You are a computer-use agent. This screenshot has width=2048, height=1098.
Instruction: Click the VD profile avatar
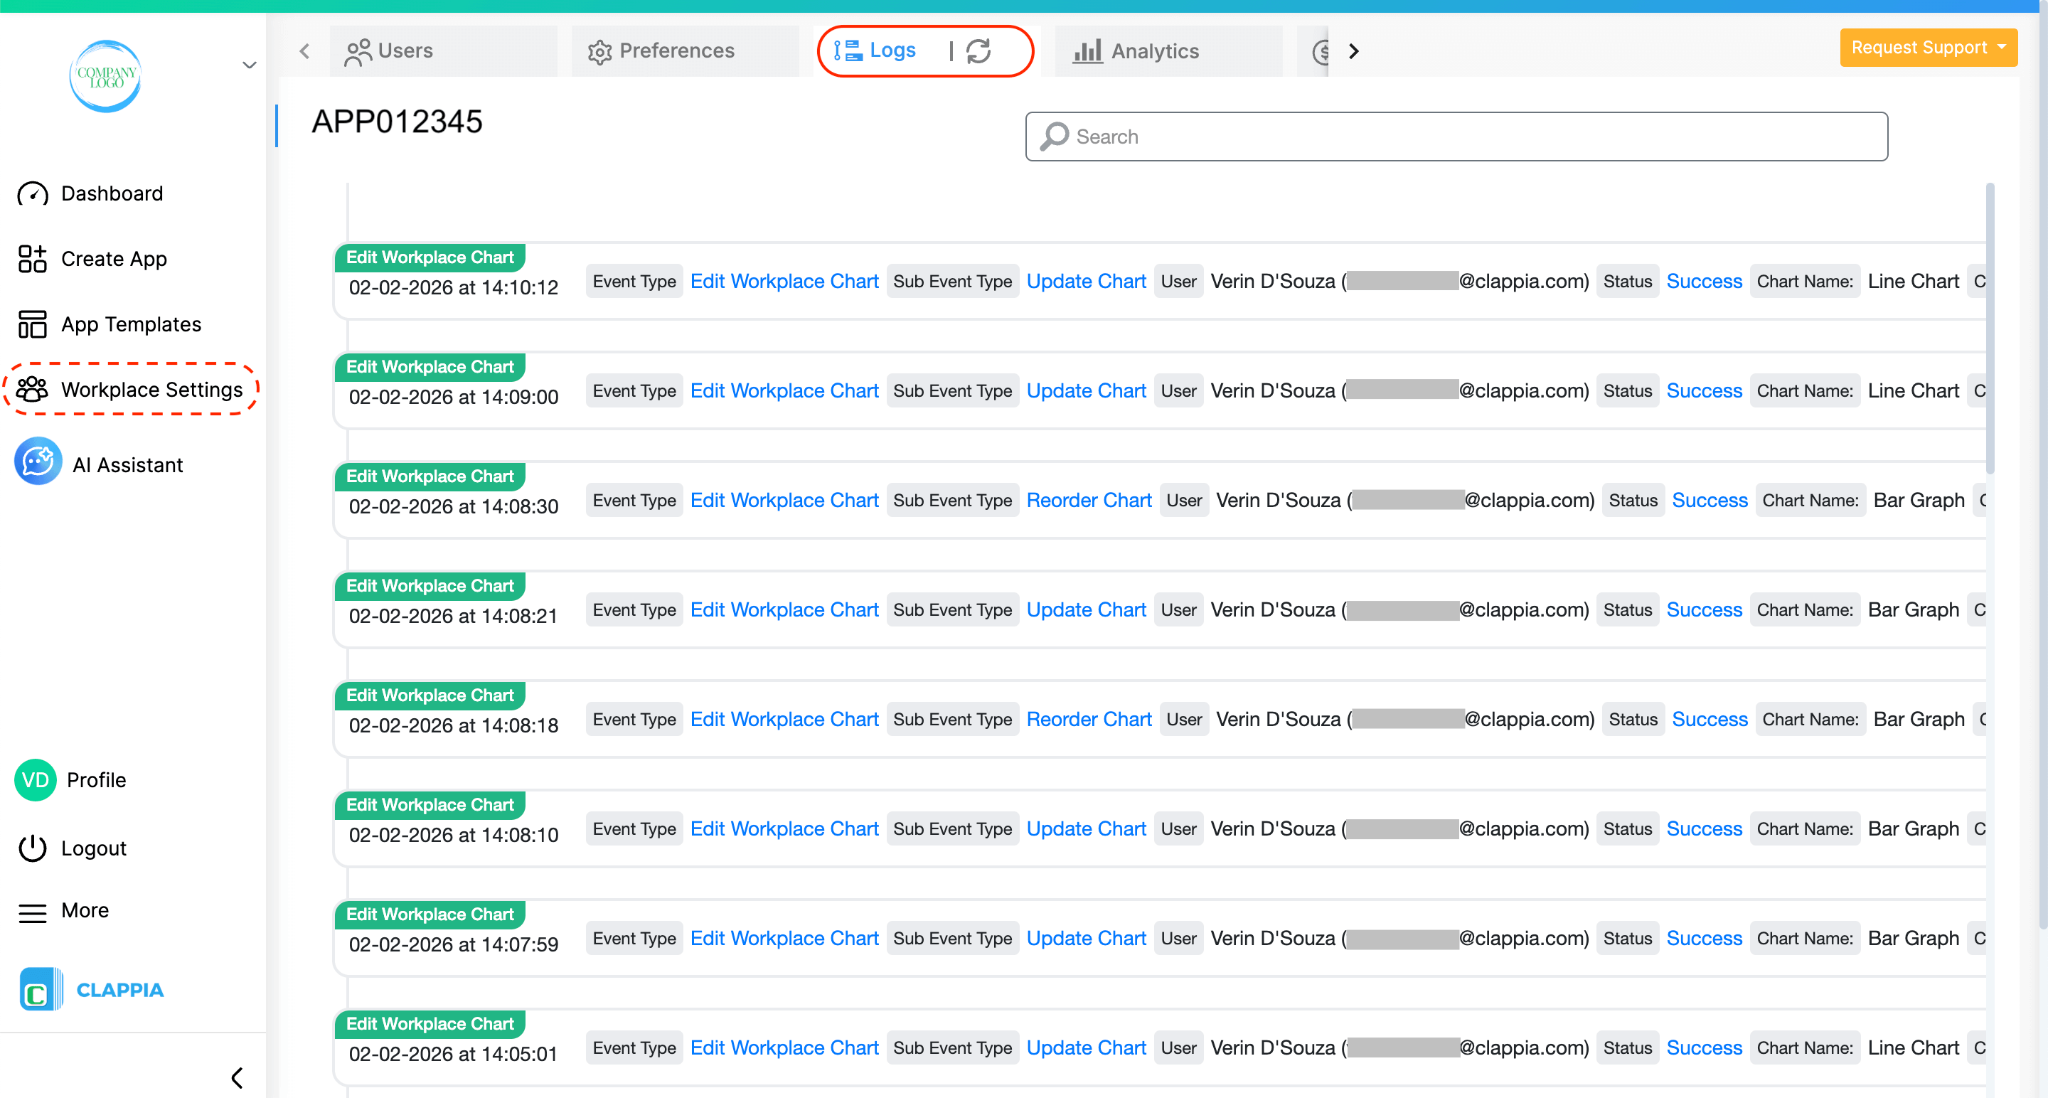(36, 780)
